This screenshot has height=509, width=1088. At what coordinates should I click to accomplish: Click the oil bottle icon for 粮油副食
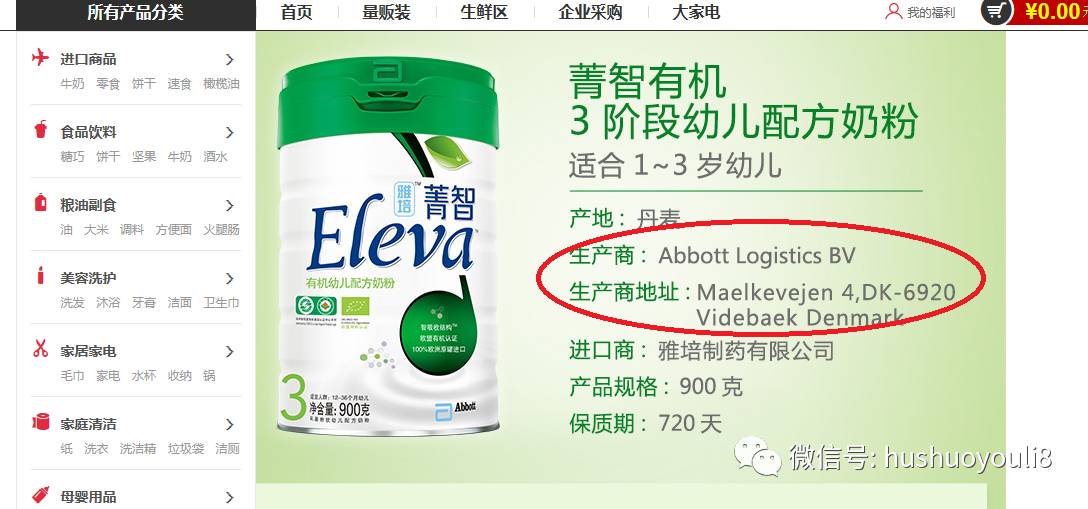(40, 202)
